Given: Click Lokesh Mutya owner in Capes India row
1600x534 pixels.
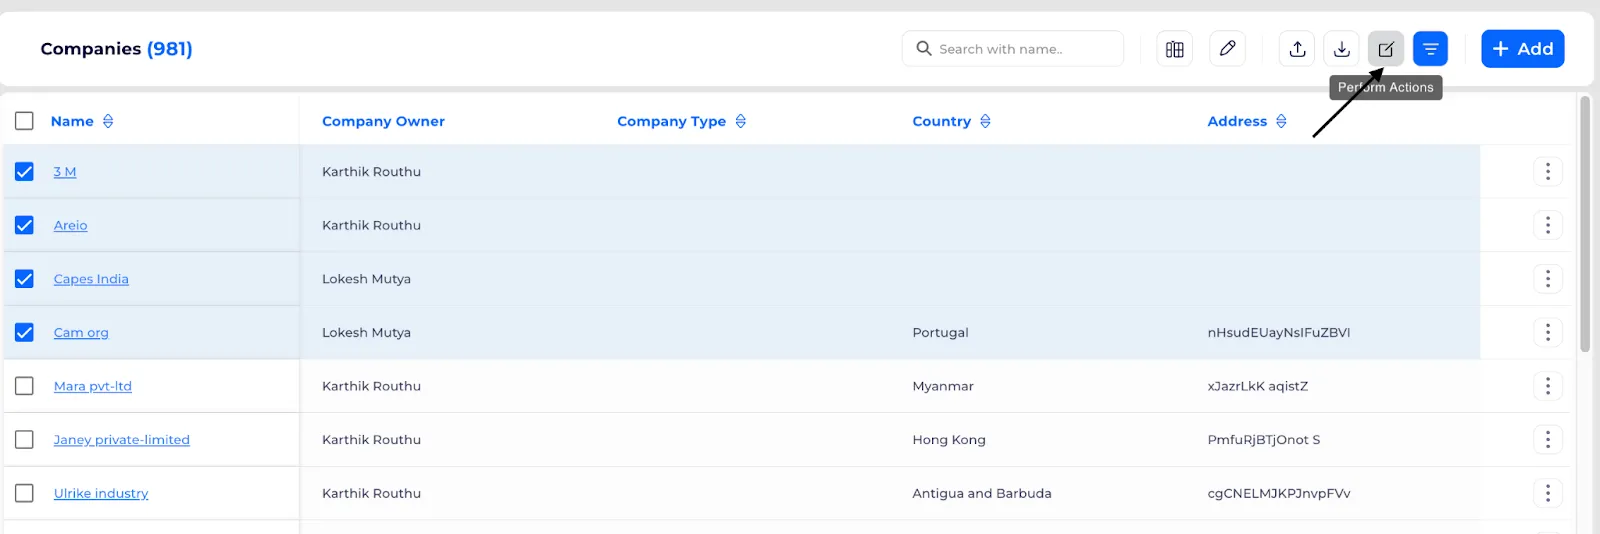Looking at the screenshot, I should click(366, 279).
